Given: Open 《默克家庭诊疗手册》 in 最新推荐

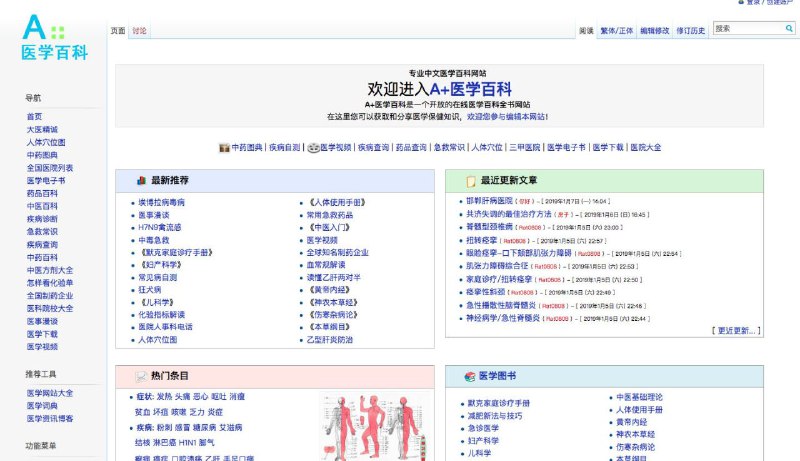Looking at the screenshot, I should click(x=176, y=252).
